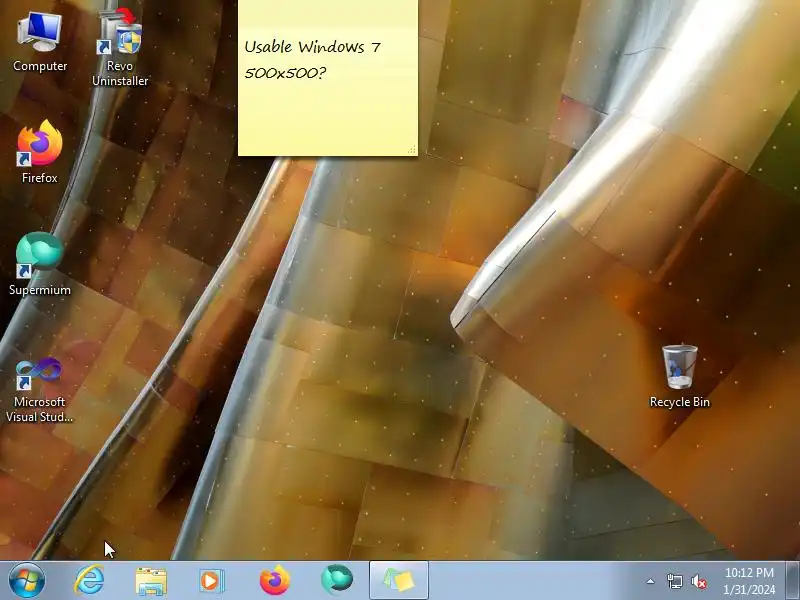Launch Firefox from the taskbar

click(x=274, y=581)
